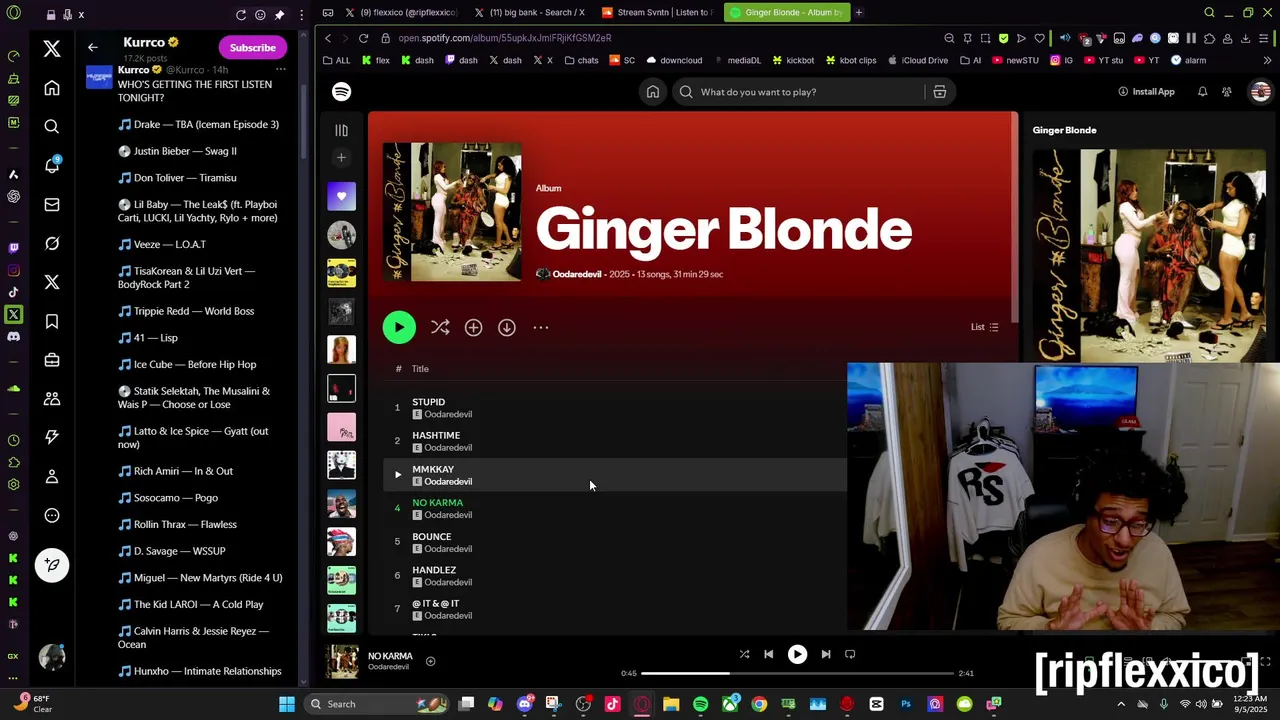Open now playing NO KARMA cover thumbnail
Image resolution: width=1280 pixels, height=720 pixels.
pyautogui.click(x=343, y=661)
